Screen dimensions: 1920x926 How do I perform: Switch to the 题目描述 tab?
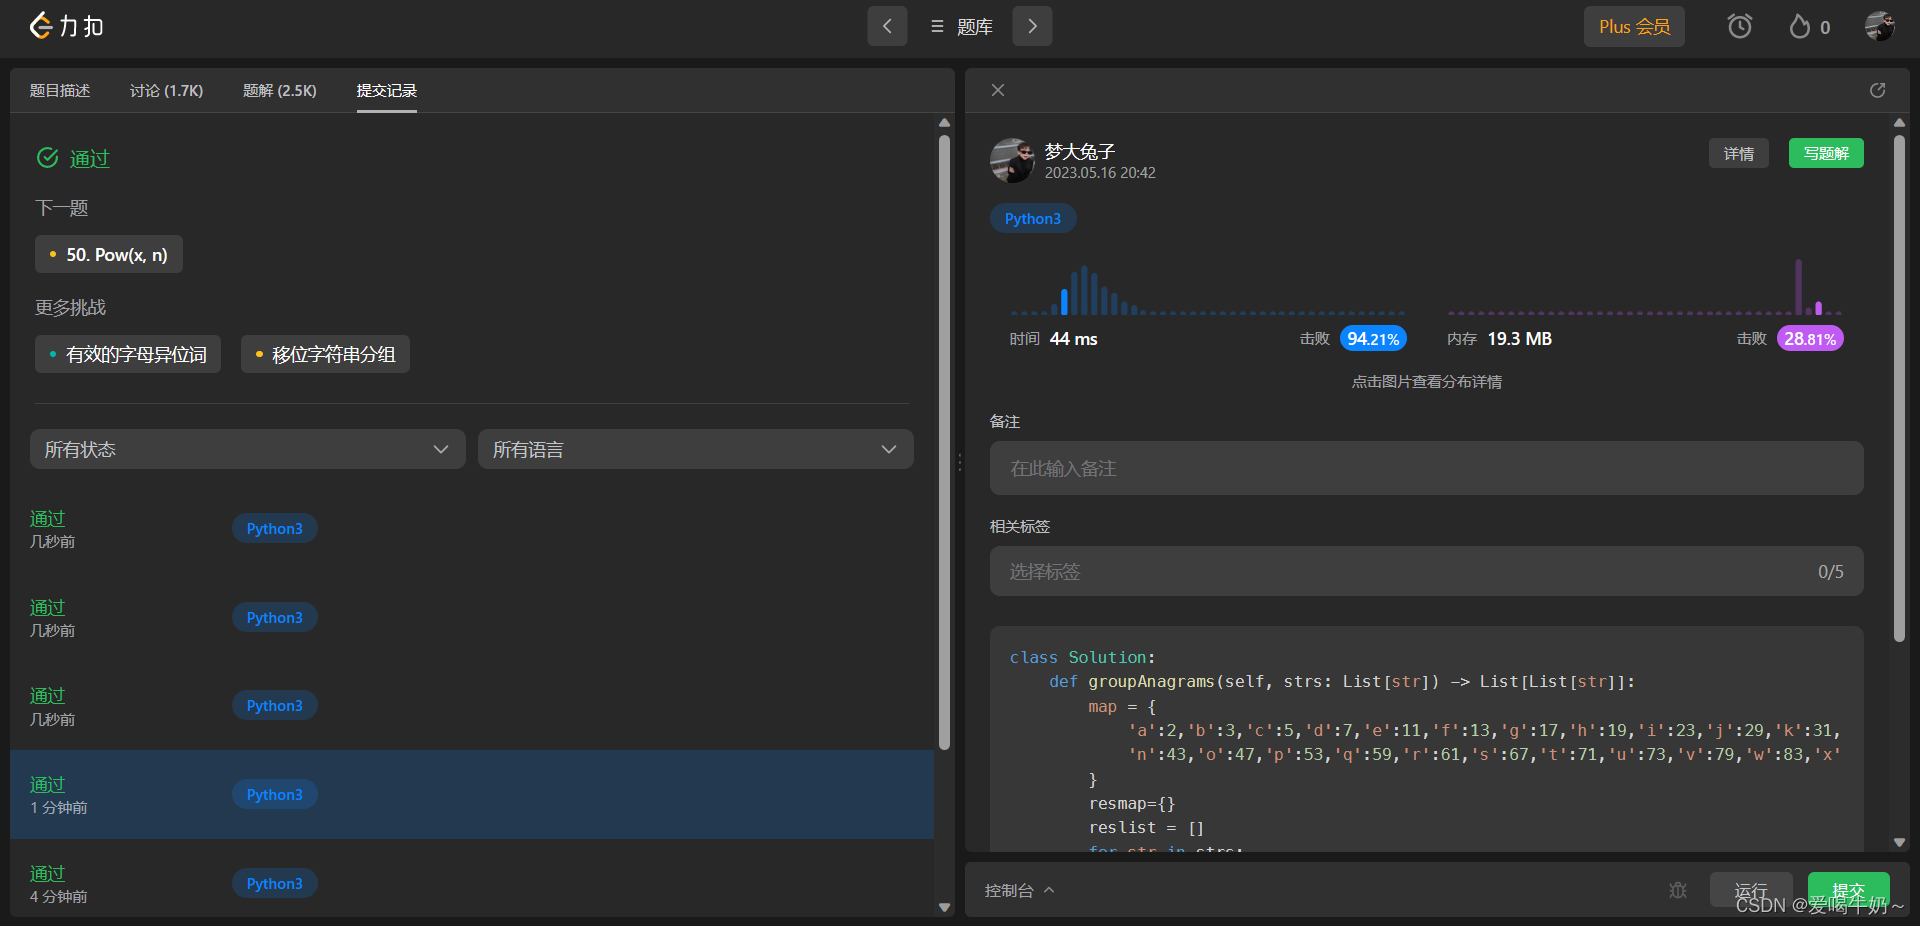click(60, 90)
